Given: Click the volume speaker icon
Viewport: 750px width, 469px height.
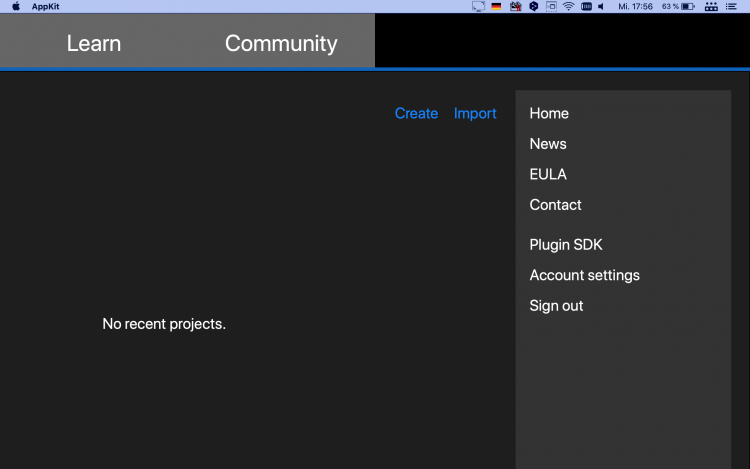Looking at the screenshot, I should [x=601, y=6].
